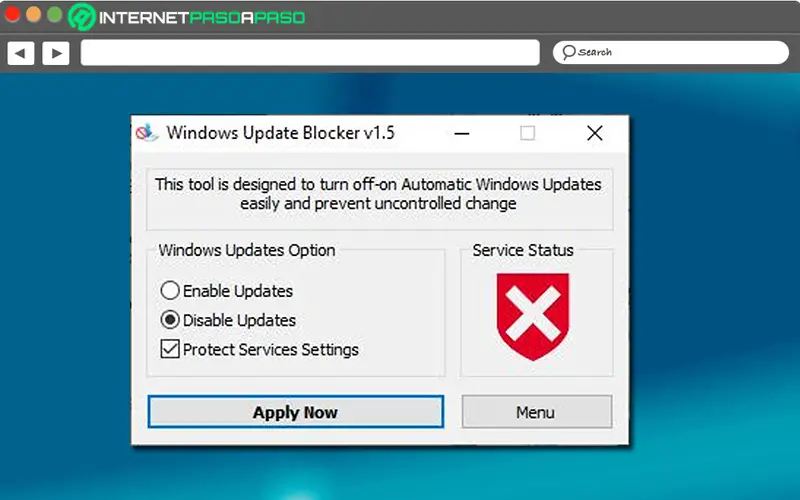
Task: Click the red traffic-light dot at top left
Action: [x=13, y=16]
